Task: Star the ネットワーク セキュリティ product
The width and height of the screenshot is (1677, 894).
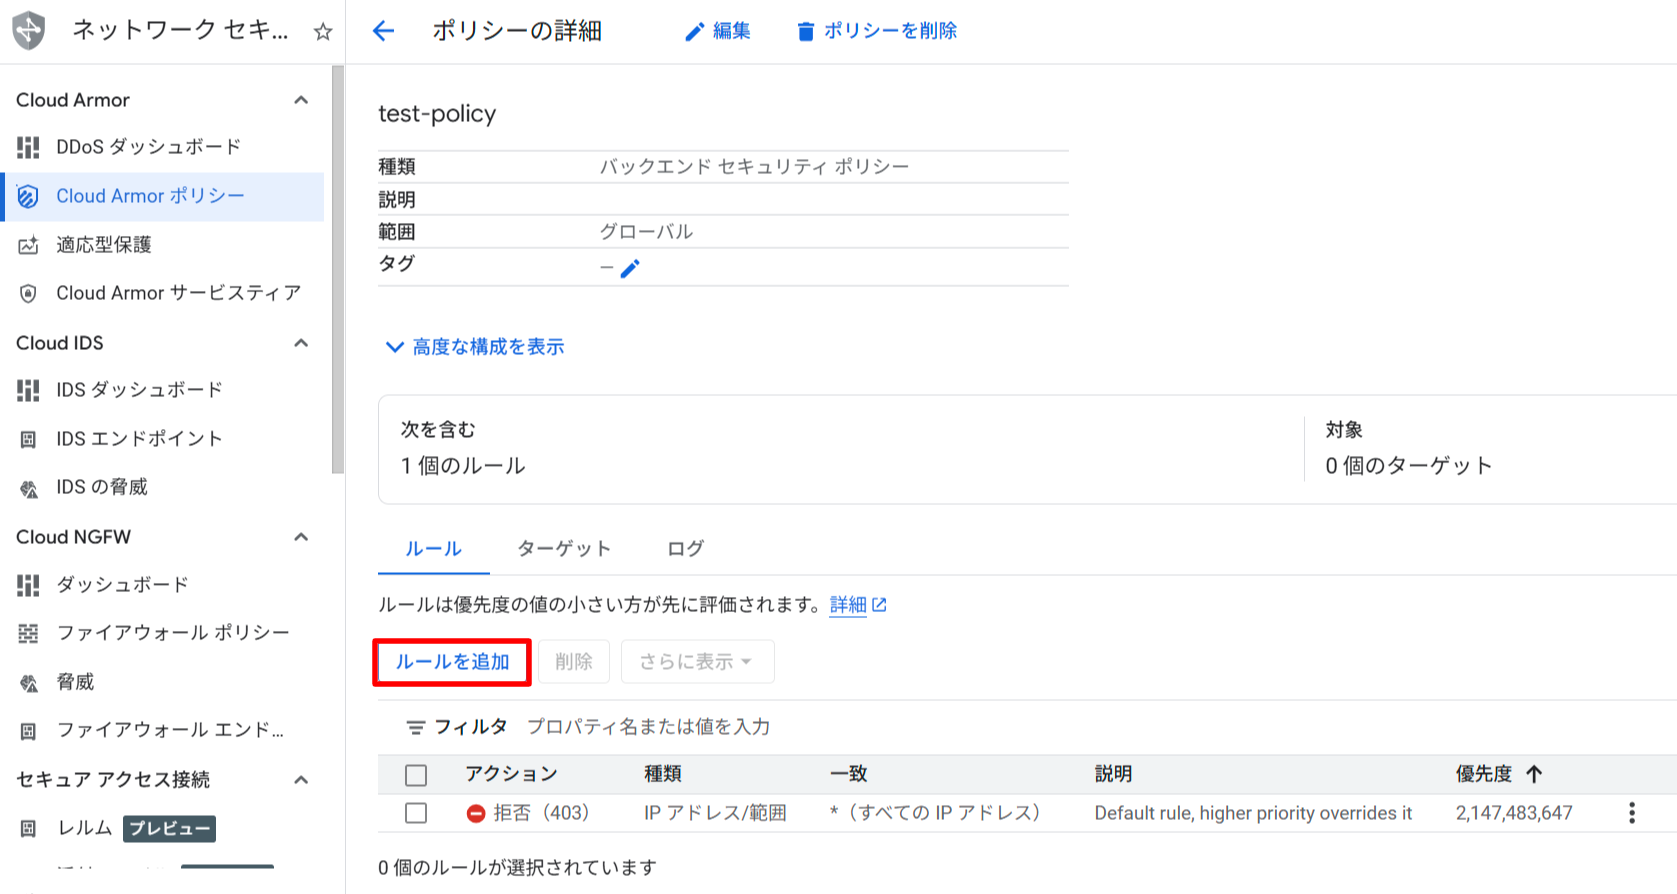Action: [322, 32]
